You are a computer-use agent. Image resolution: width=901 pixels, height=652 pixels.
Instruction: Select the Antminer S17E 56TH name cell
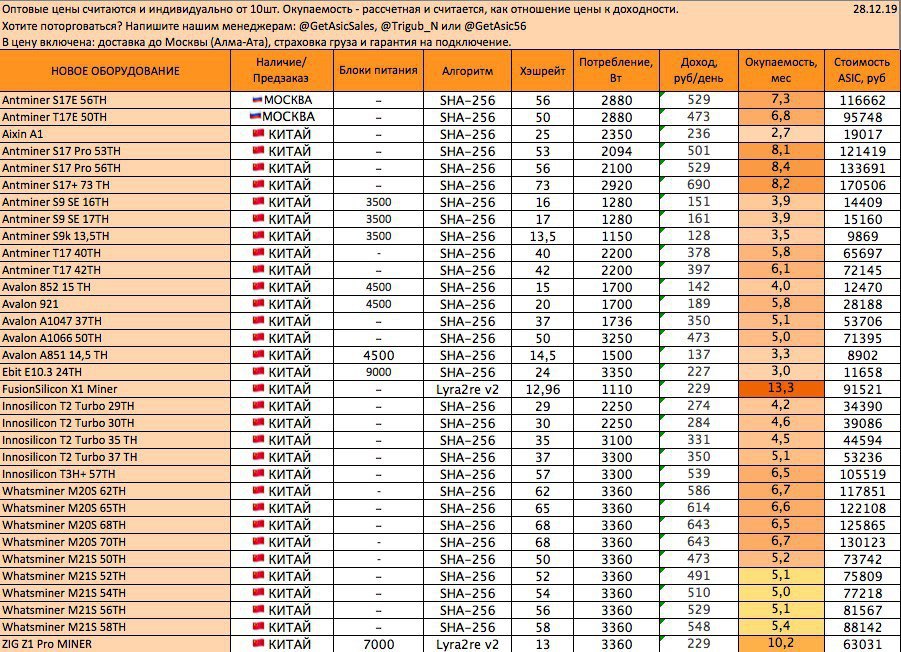click(115, 100)
